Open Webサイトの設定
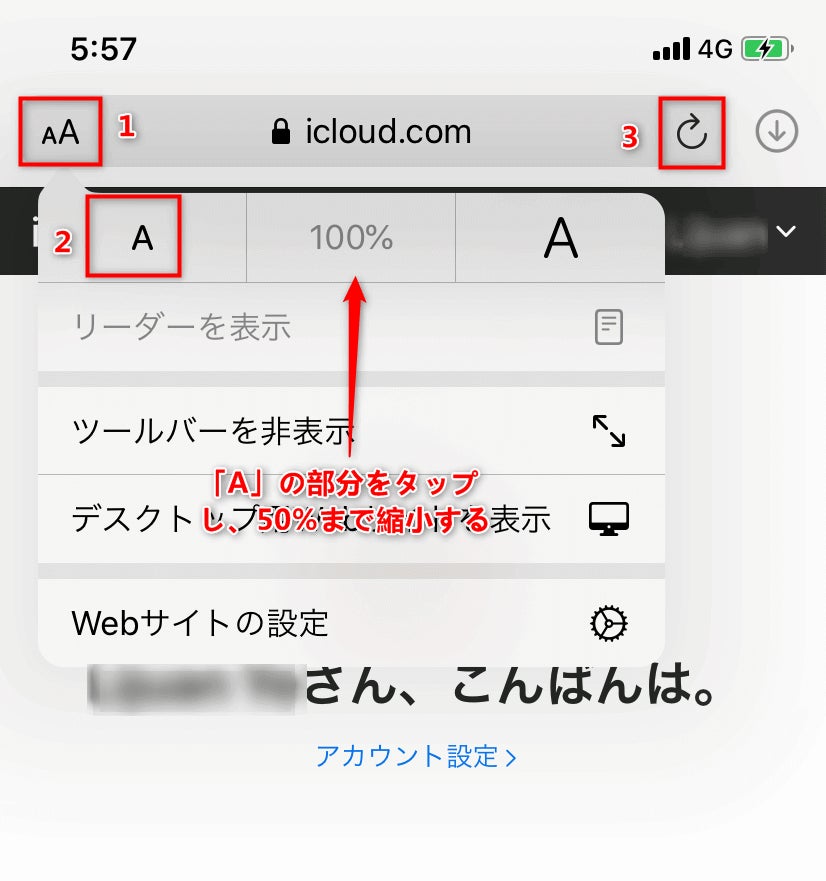 pos(351,623)
